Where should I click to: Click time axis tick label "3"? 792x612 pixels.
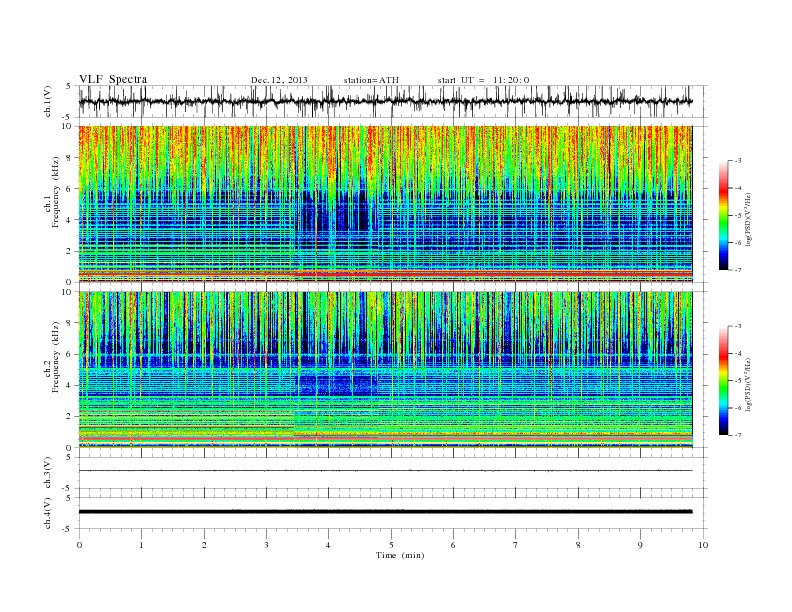[266, 545]
